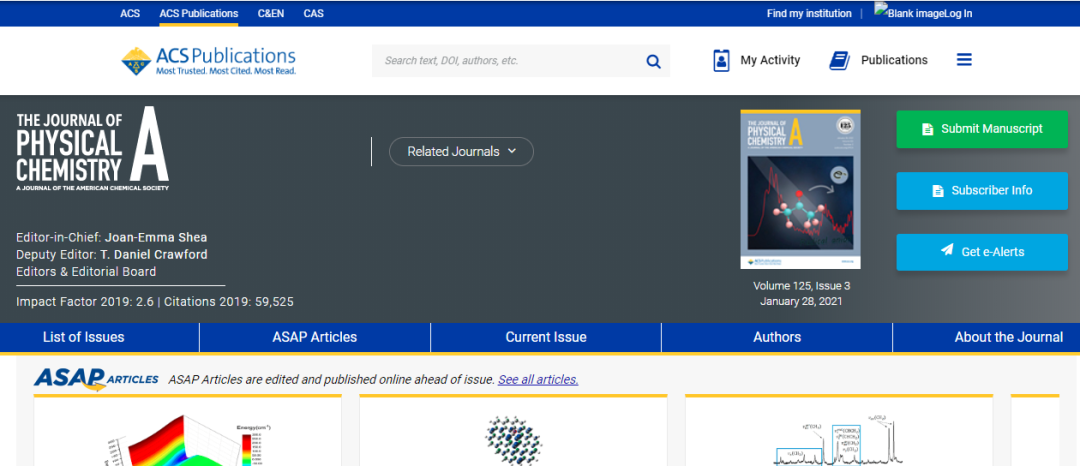Click Deputy Editor T. Daniel Crawford name
Image resolution: width=1080 pixels, height=466 pixels.
(x=154, y=255)
